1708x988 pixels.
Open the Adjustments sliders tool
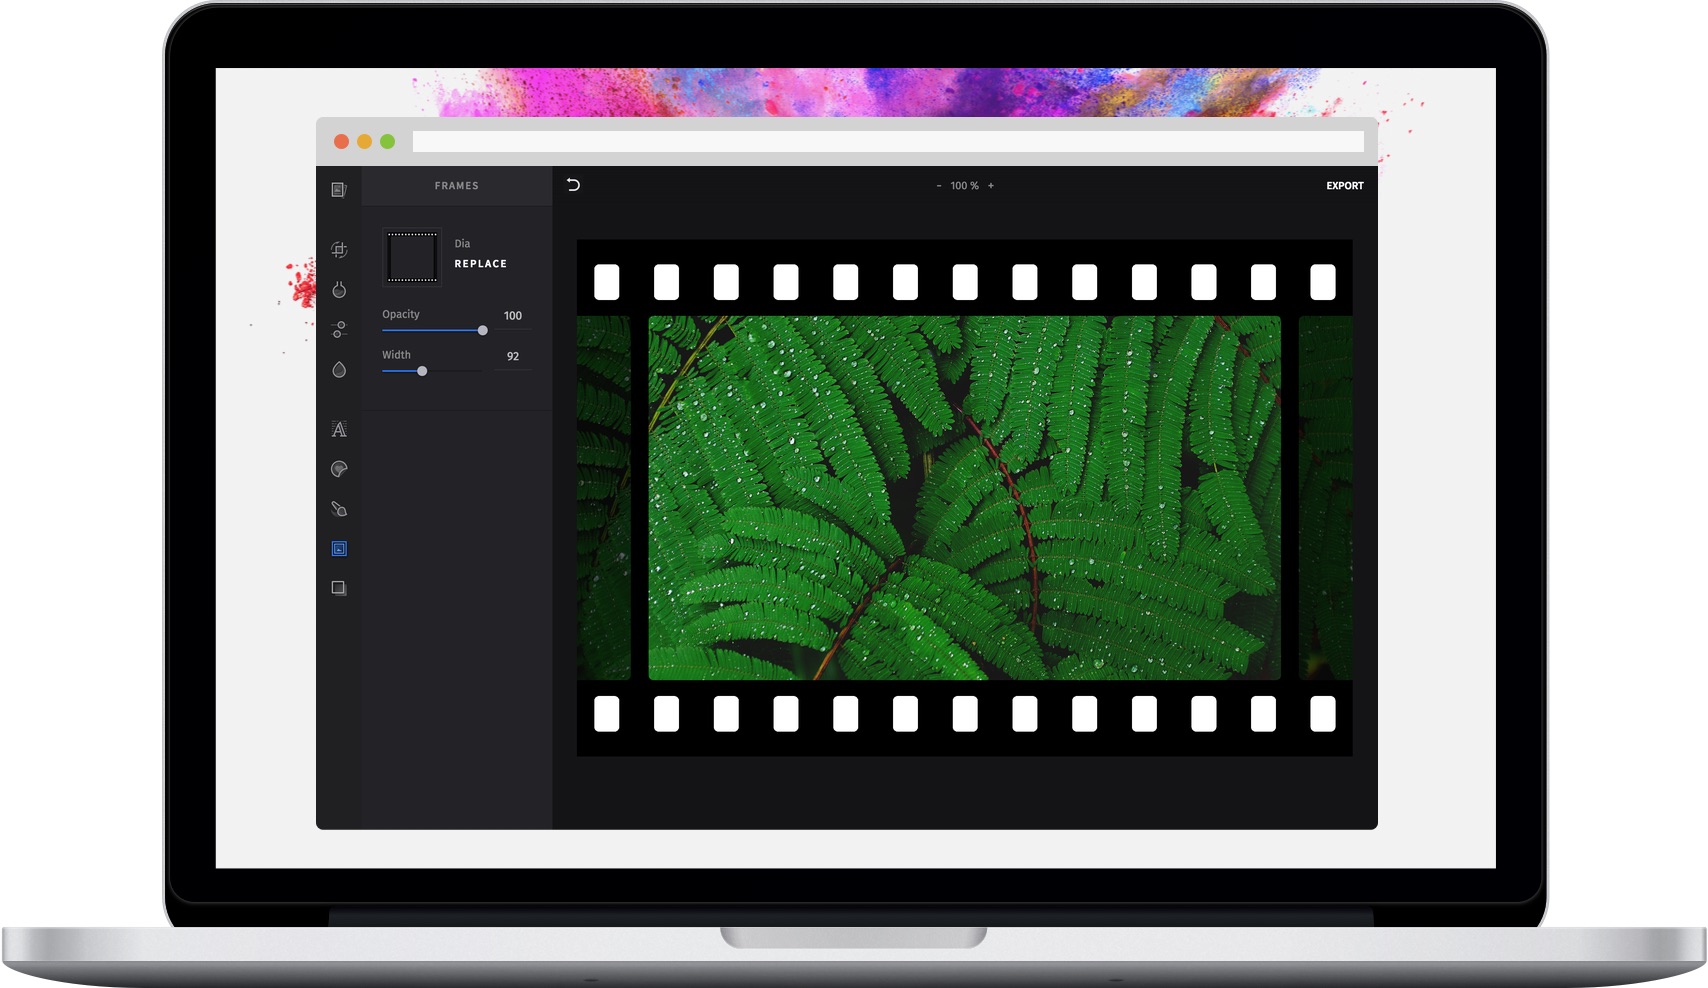[339, 329]
